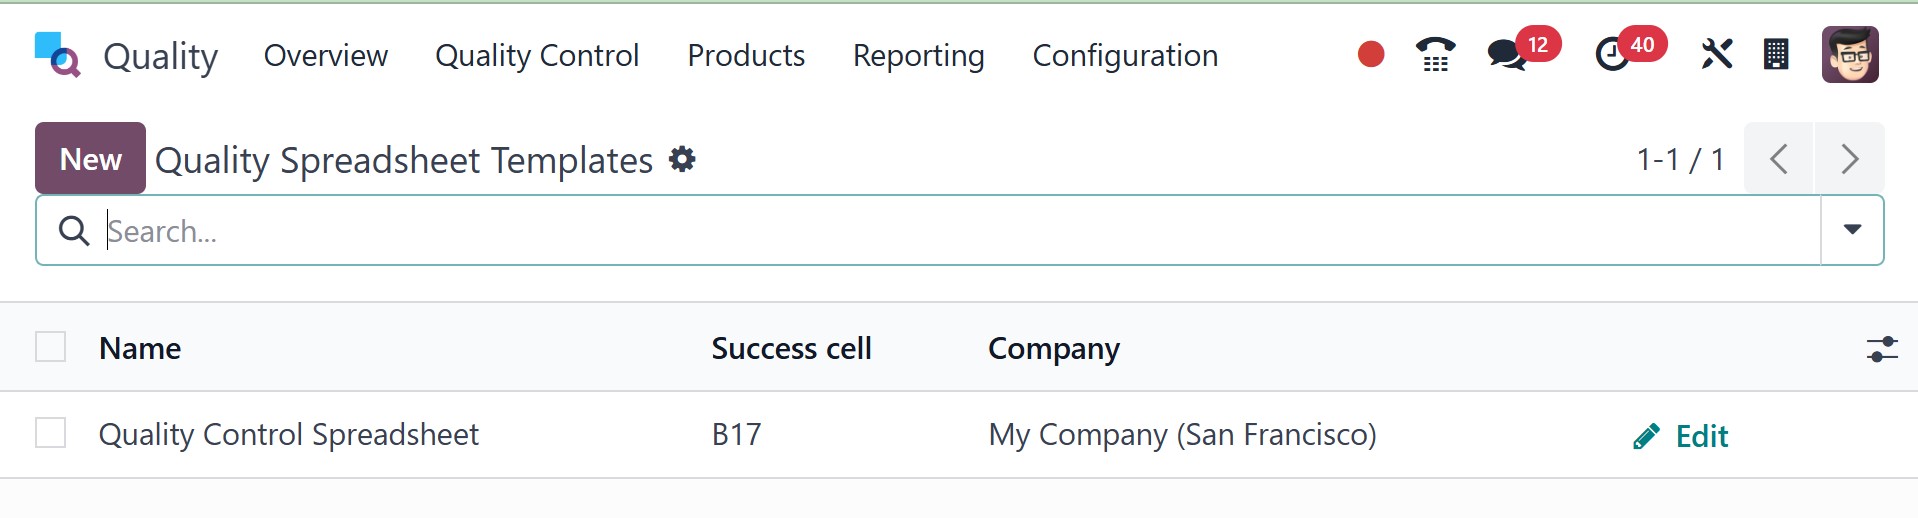Focus the Search input field
The image size is (1918, 518).
click(960, 231)
